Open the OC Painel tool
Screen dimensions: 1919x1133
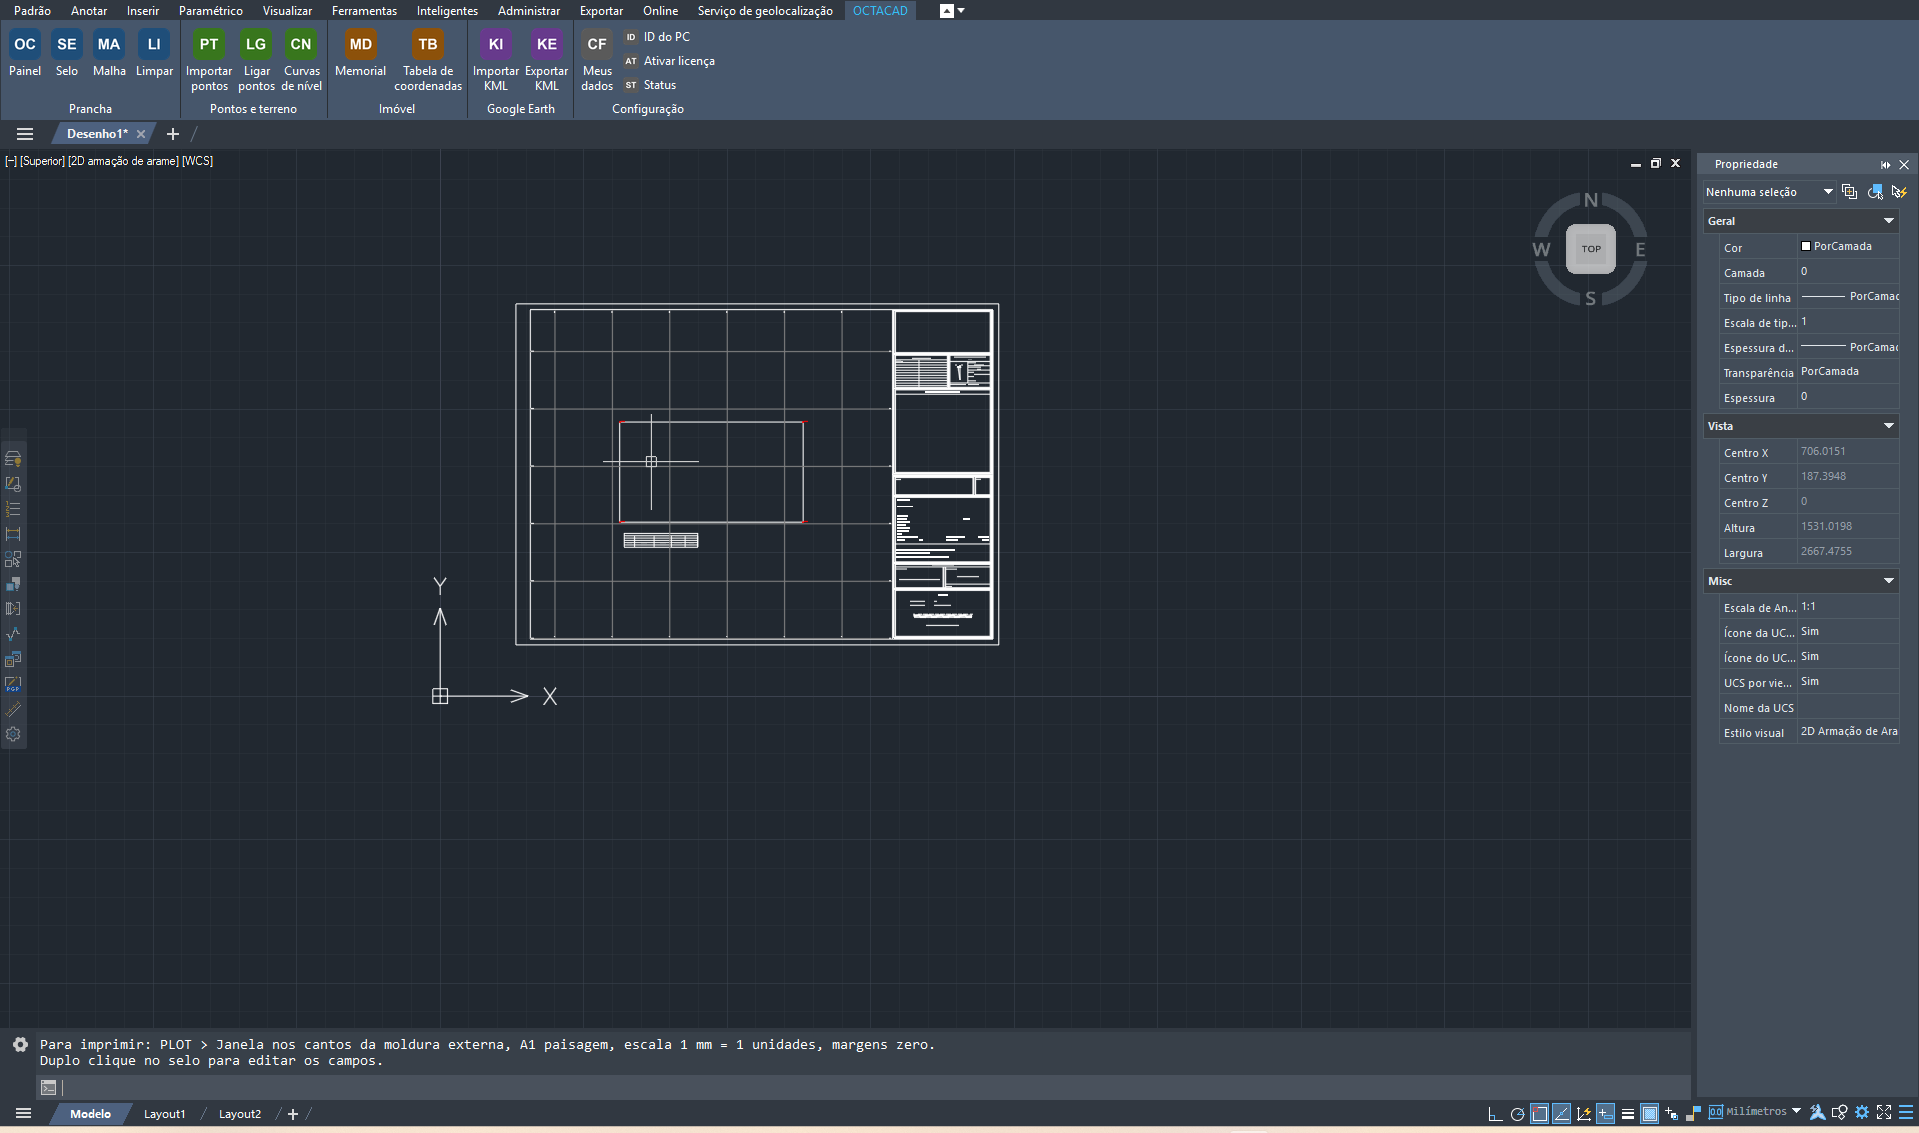(25, 54)
